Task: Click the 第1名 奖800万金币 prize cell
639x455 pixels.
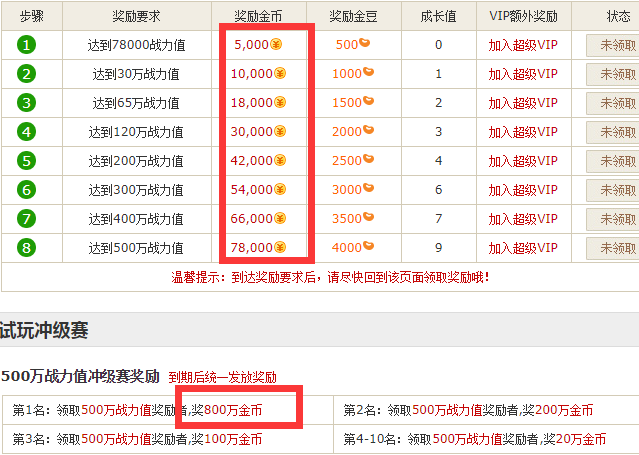Action: pyautogui.click(x=168, y=410)
